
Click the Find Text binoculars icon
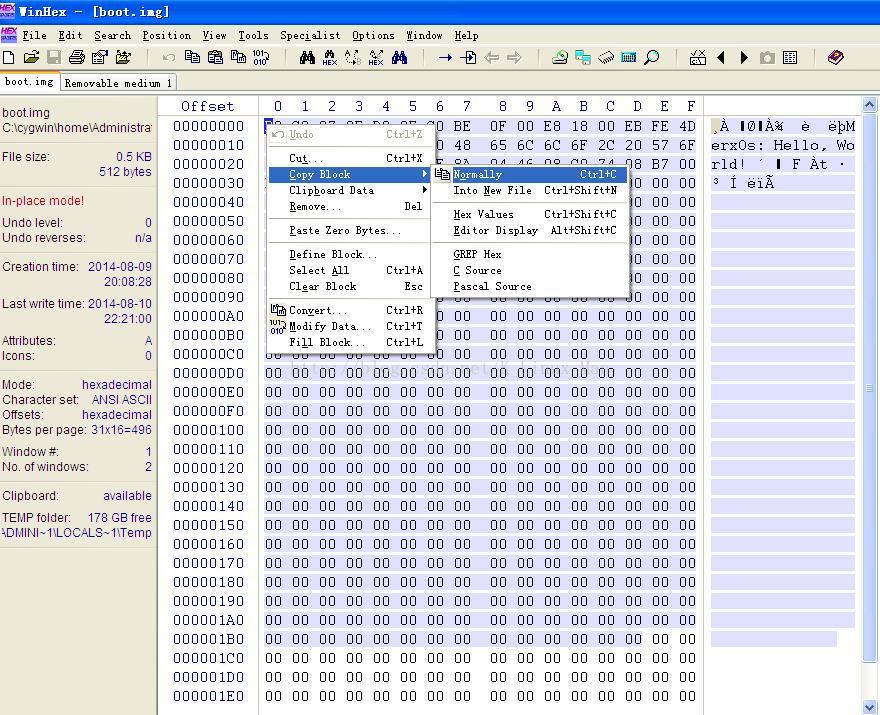point(307,57)
